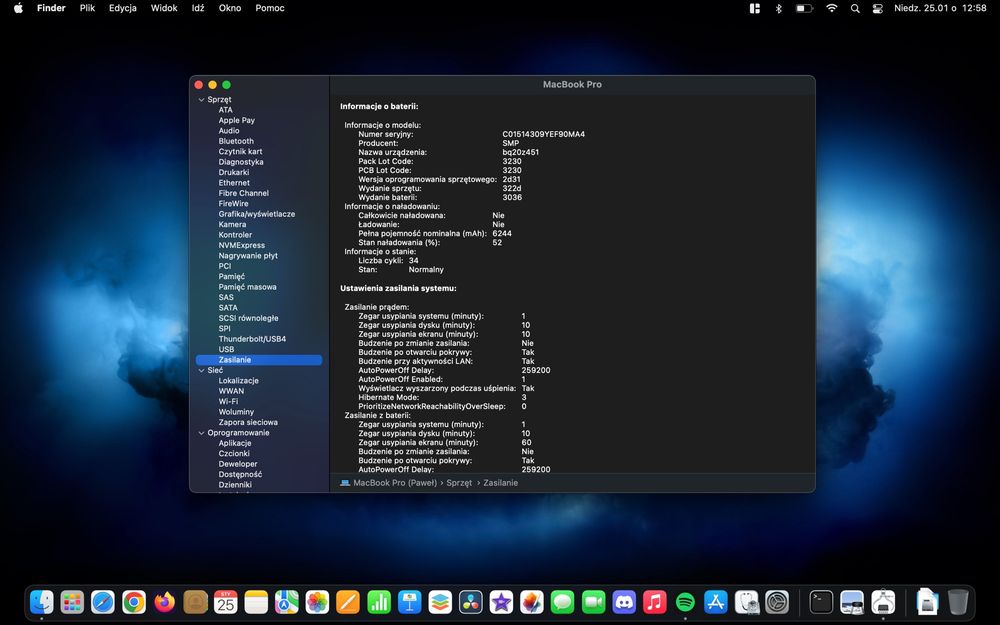
Task: Open DaVinci Resolve from the Dock
Action: point(471,601)
